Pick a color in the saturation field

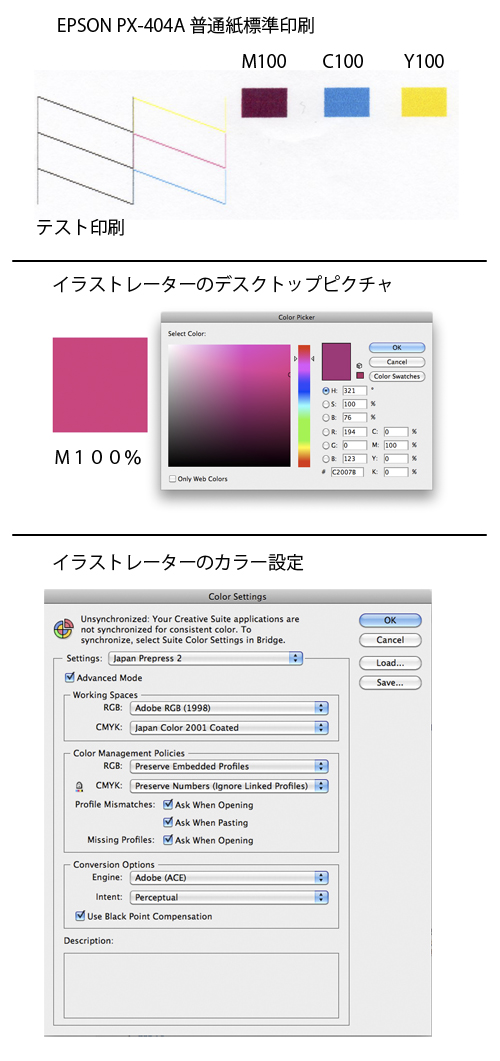tap(229, 405)
